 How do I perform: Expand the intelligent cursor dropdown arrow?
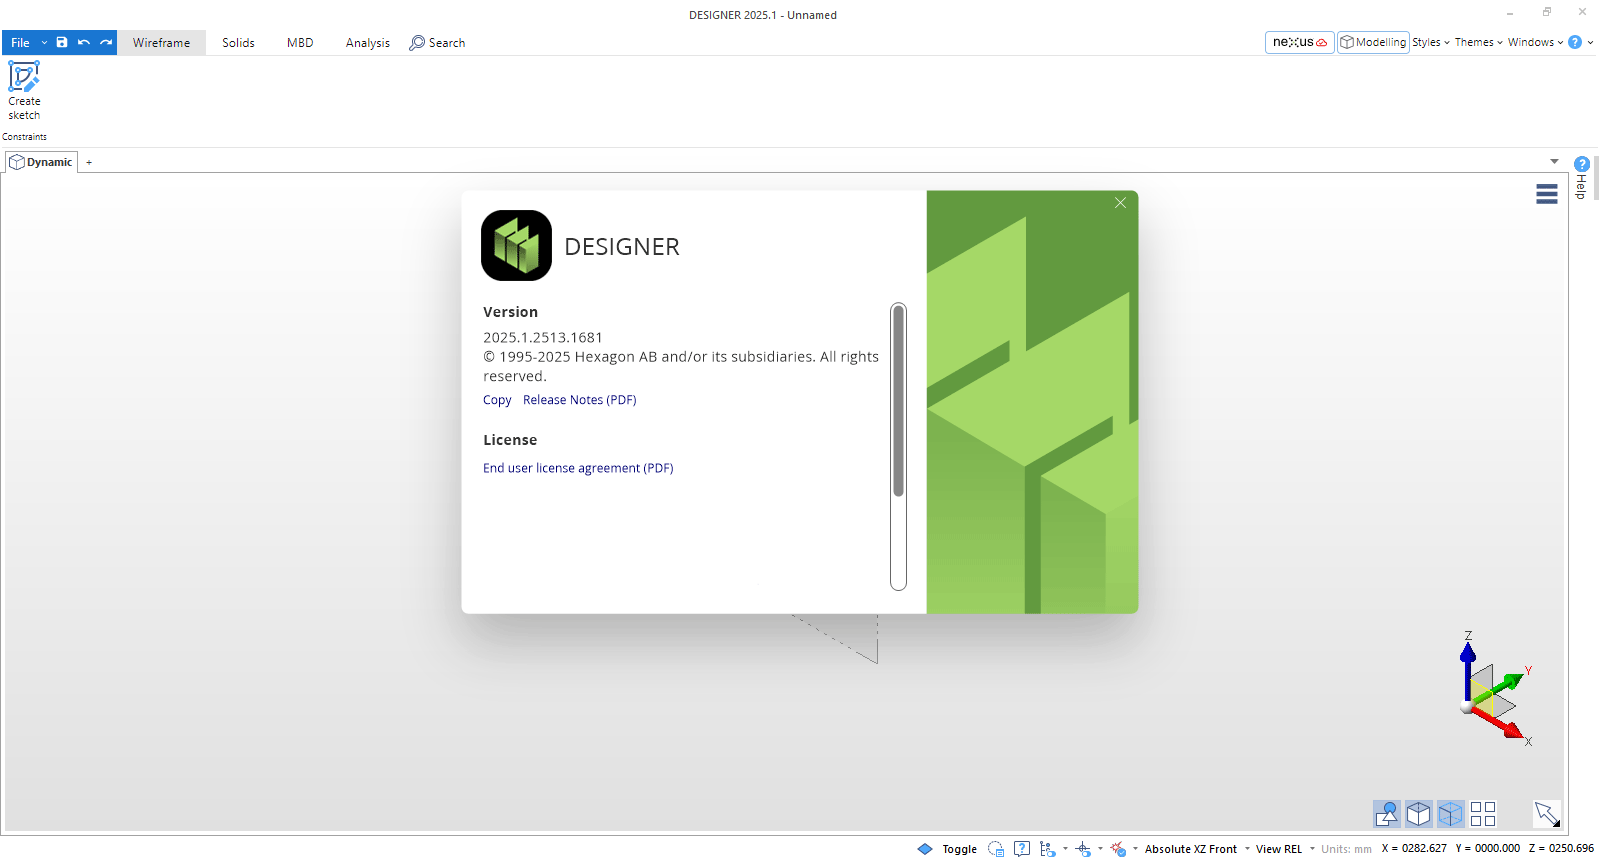1100,849
